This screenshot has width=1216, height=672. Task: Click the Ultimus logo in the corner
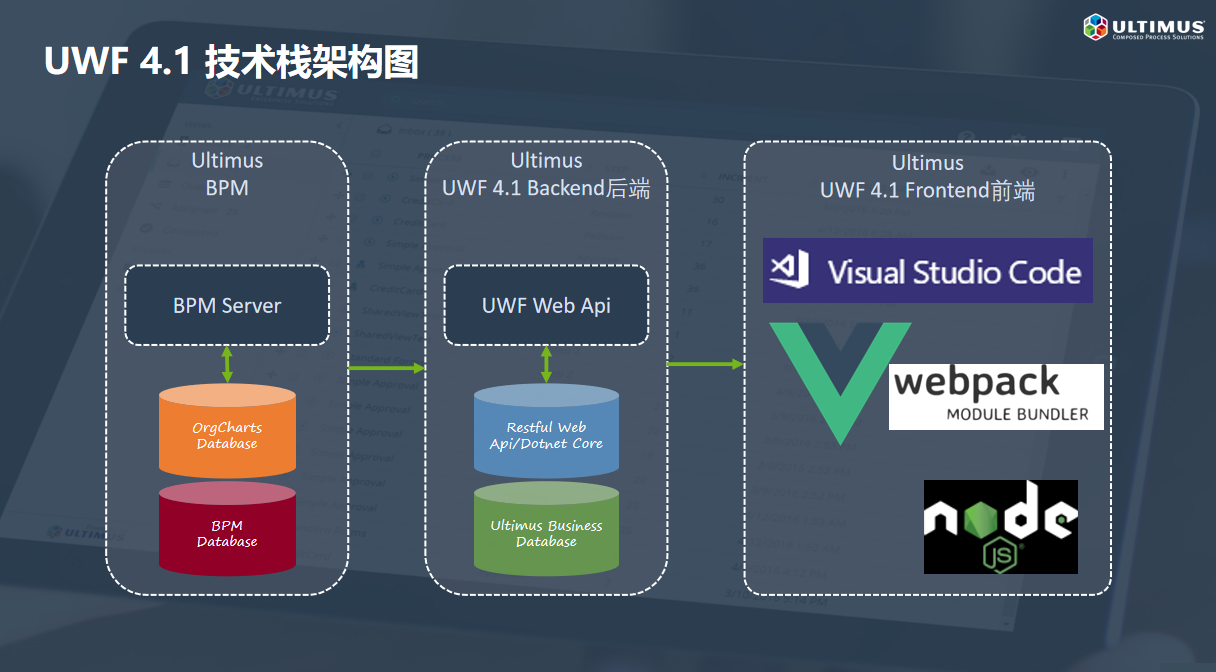1143,27
